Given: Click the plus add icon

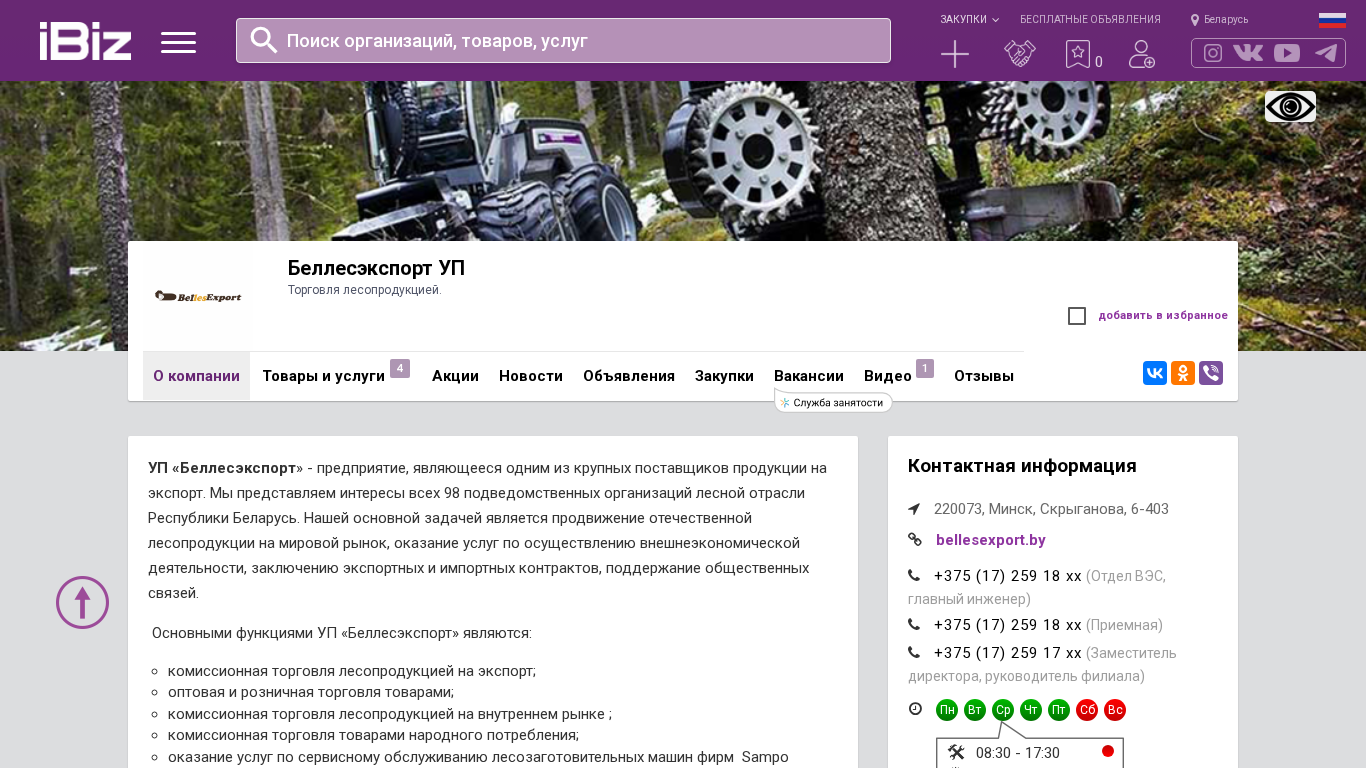Looking at the screenshot, I should [x=955, y=54].
